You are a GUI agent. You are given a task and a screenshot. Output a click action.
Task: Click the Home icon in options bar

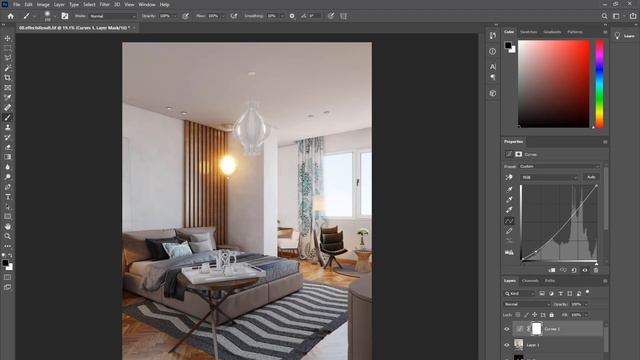tap(11, 16)
